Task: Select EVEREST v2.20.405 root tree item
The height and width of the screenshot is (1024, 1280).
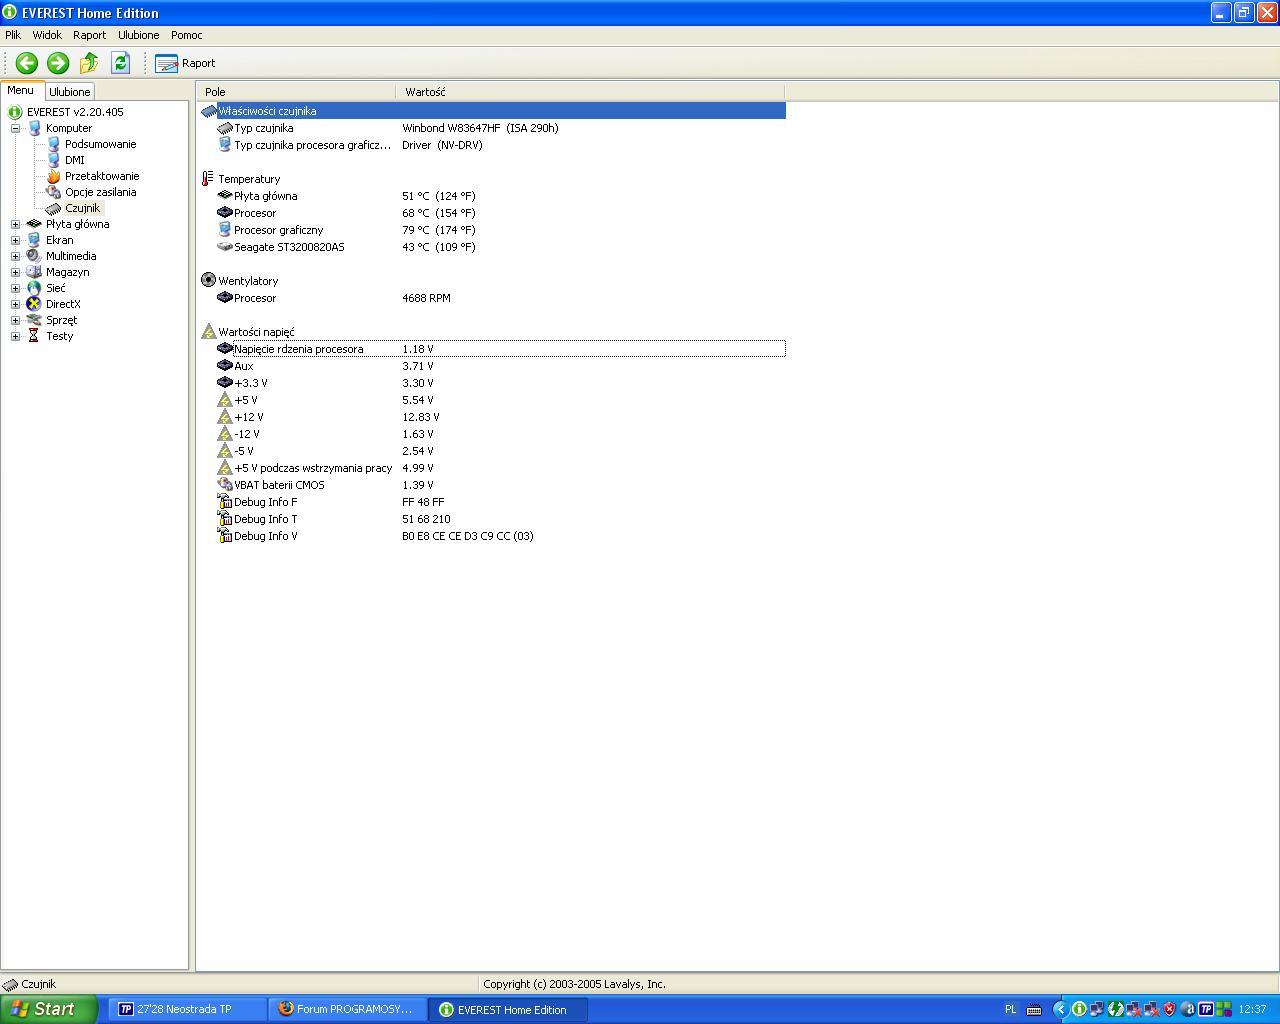Action: click(x=75, y=112)
